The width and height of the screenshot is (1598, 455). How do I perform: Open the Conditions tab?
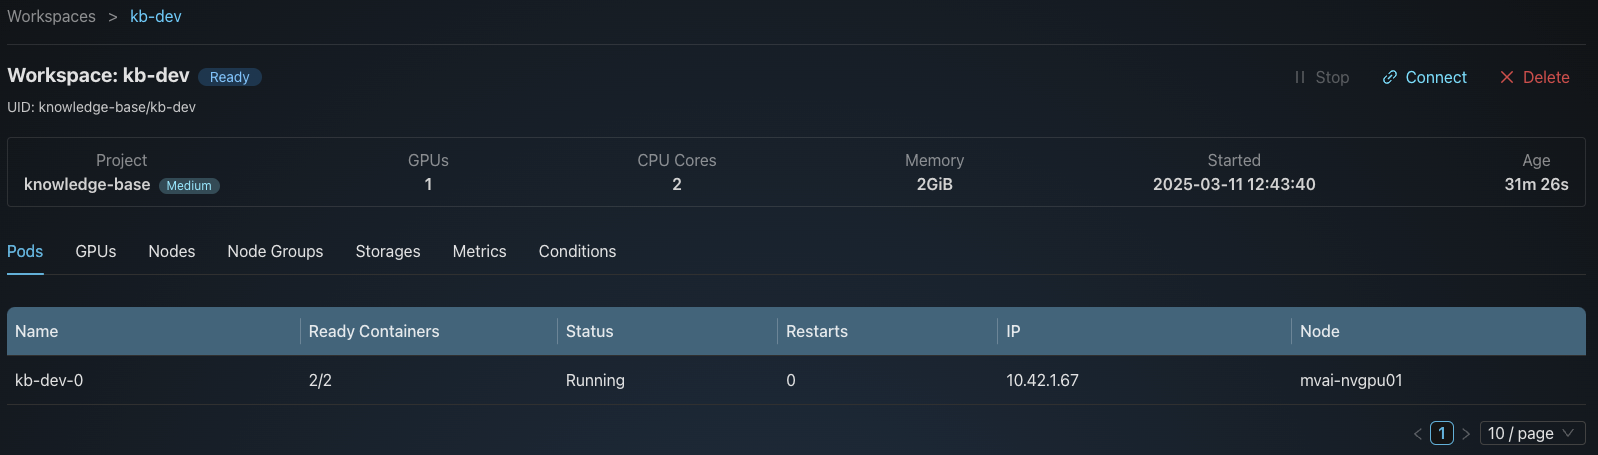tap(577, 251)
